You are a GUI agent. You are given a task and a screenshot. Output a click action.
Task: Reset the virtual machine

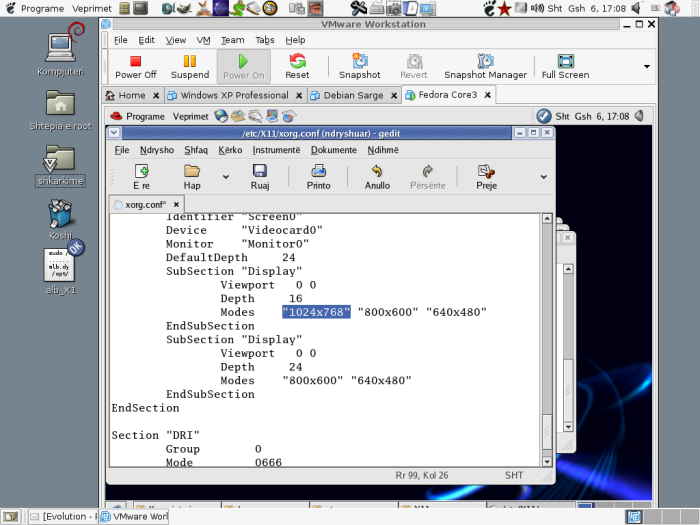click(x=297, y=67)
